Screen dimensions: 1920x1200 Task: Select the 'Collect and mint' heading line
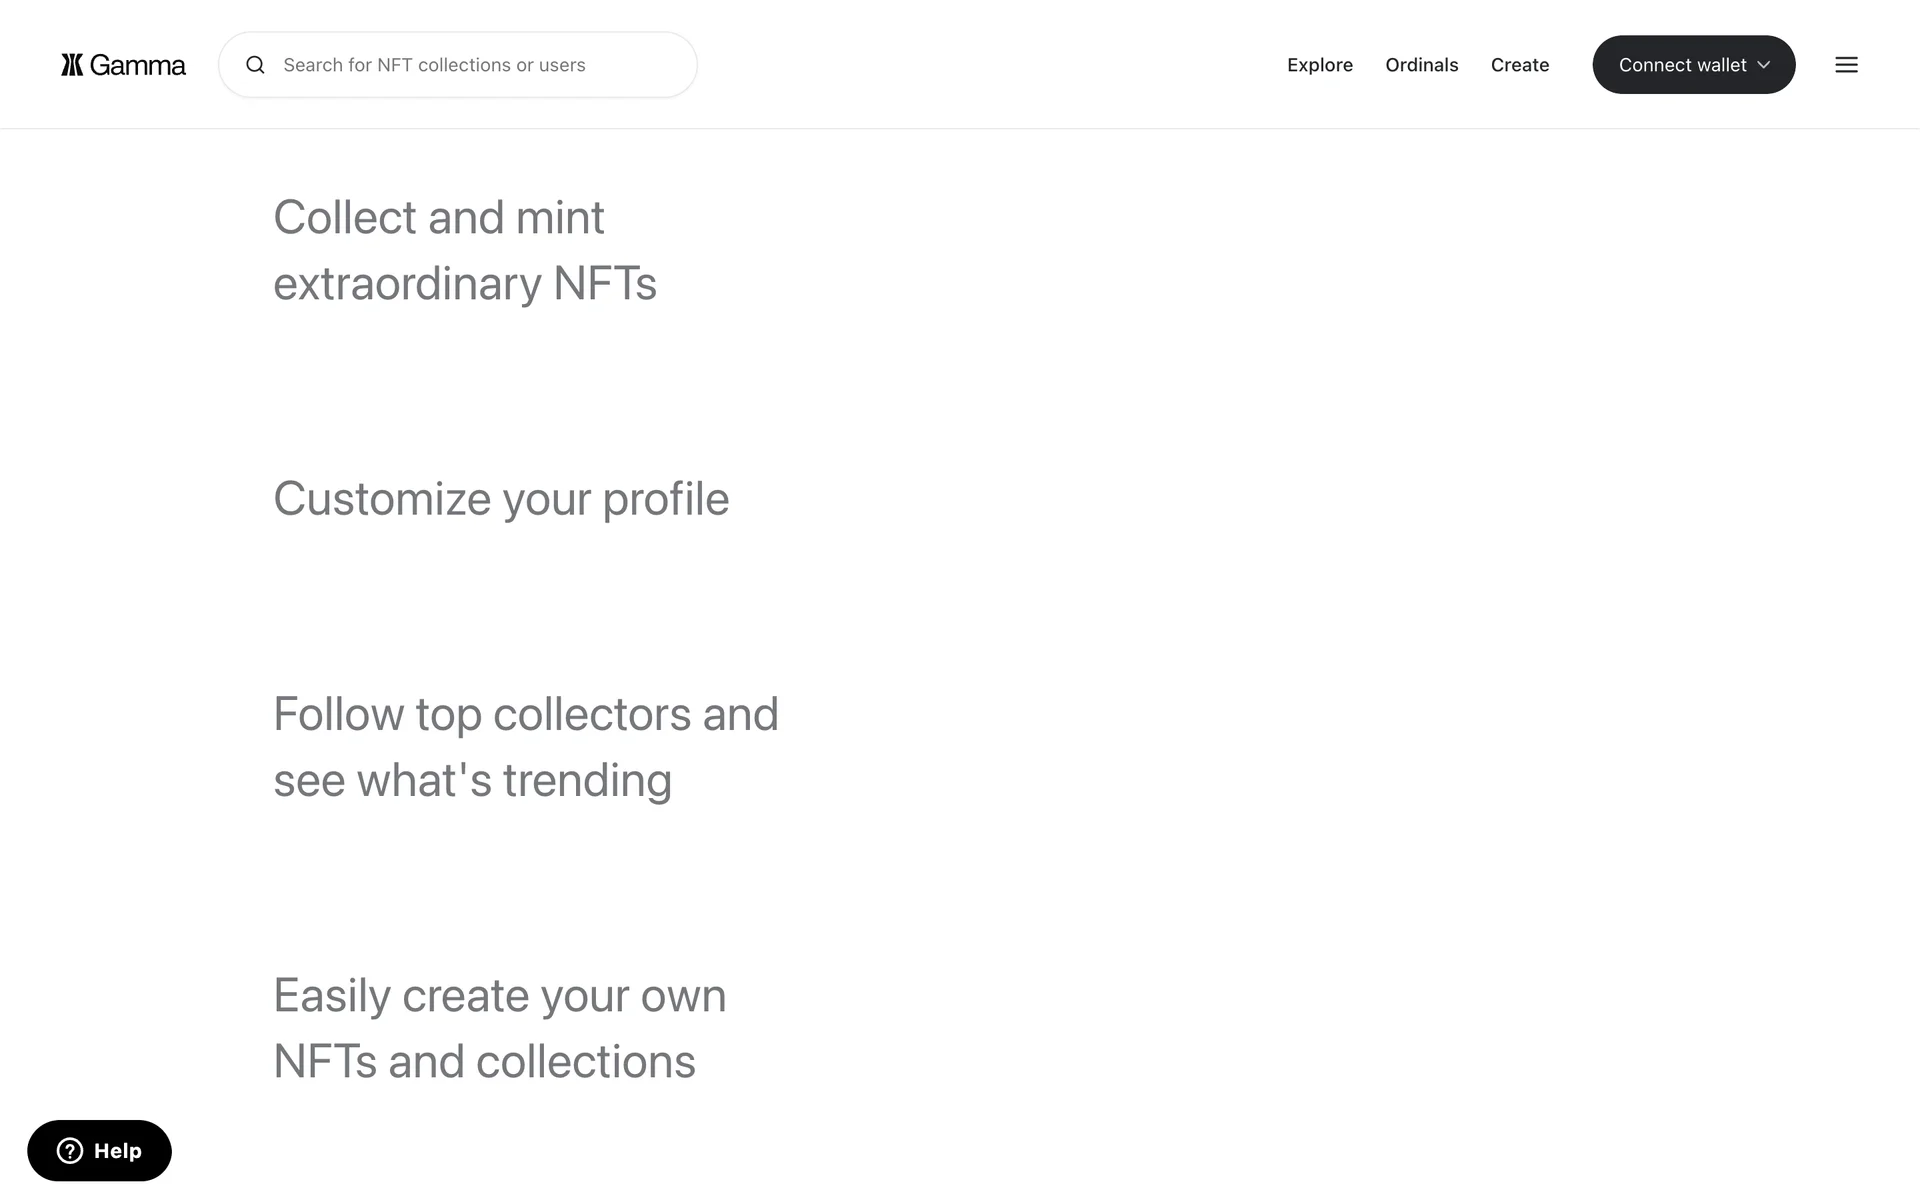pos(439,217)
